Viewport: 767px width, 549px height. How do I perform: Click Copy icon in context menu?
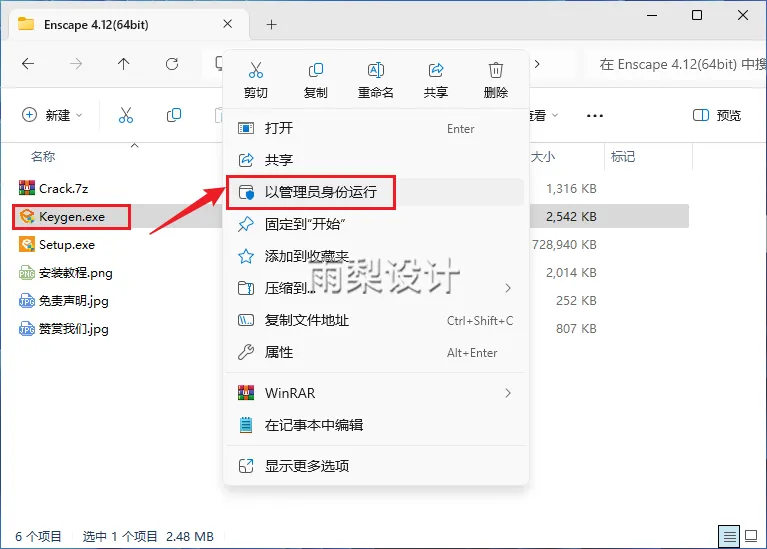click(316, 70)
